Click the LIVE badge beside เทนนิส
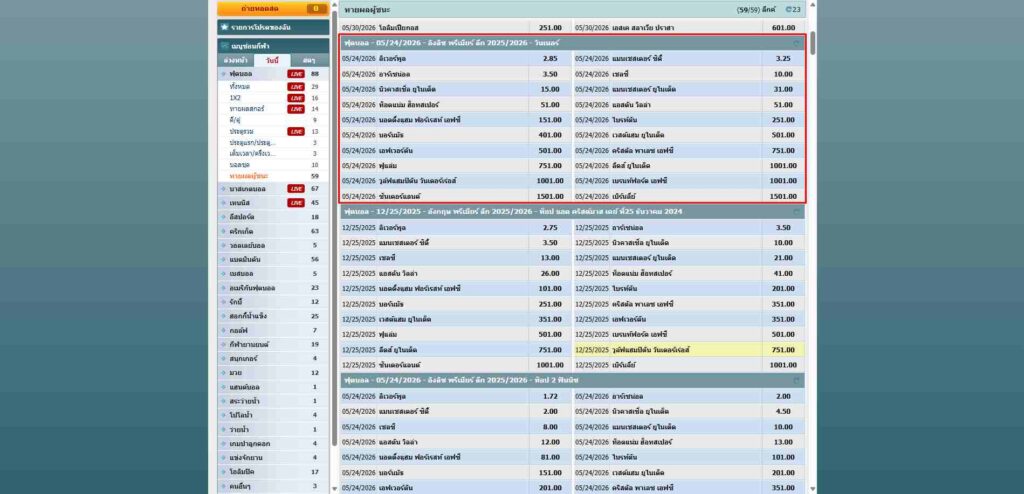Image resolution: width=1024 pixels, height=494 pixels. point(296,202)
